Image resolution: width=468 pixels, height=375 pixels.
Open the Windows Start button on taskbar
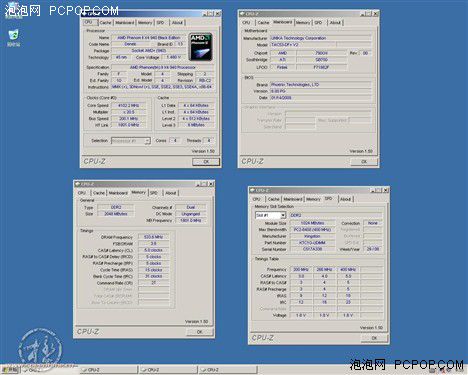coord(10,370)
